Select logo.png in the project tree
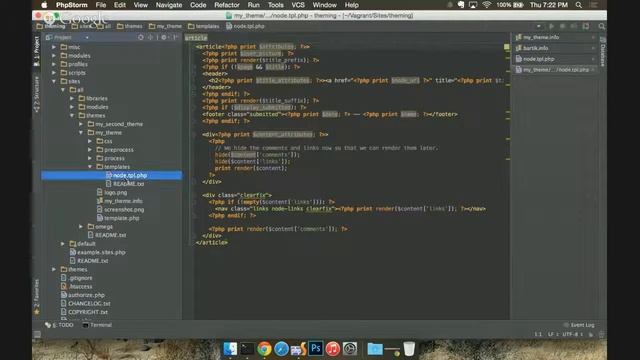 point(116,192)
